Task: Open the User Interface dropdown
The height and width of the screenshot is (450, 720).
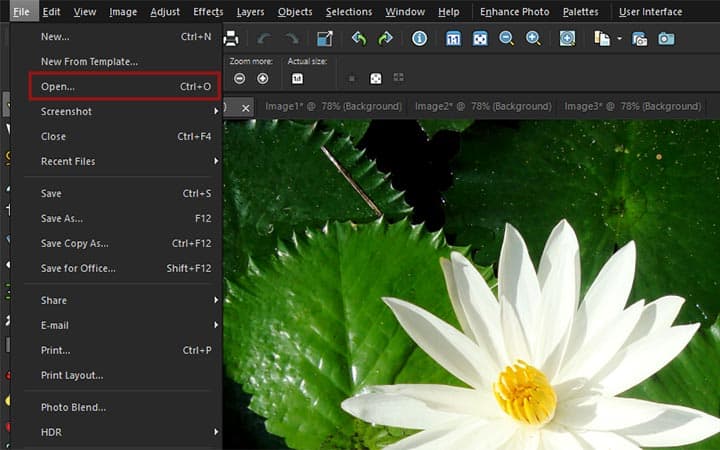Action: click(650, 11)
